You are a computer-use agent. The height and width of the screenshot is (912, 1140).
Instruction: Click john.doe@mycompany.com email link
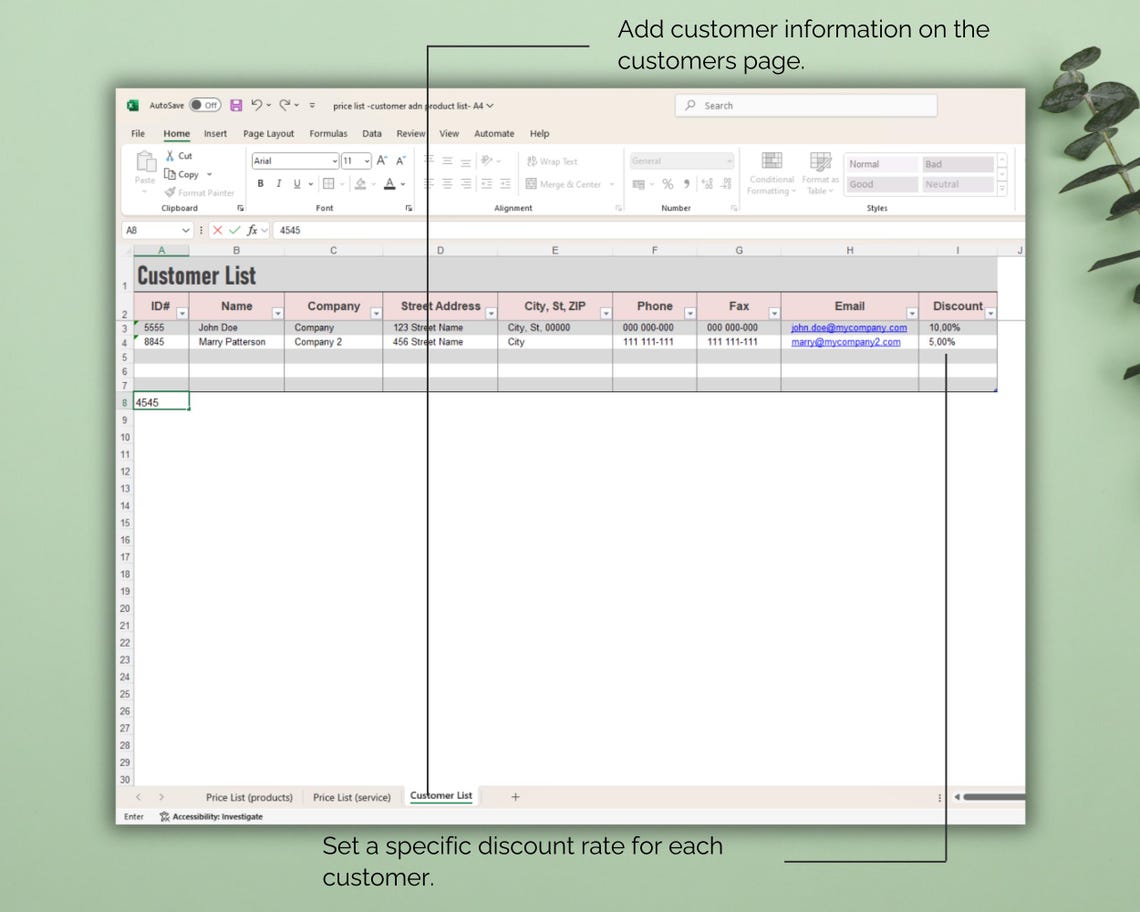pos(848,328)
